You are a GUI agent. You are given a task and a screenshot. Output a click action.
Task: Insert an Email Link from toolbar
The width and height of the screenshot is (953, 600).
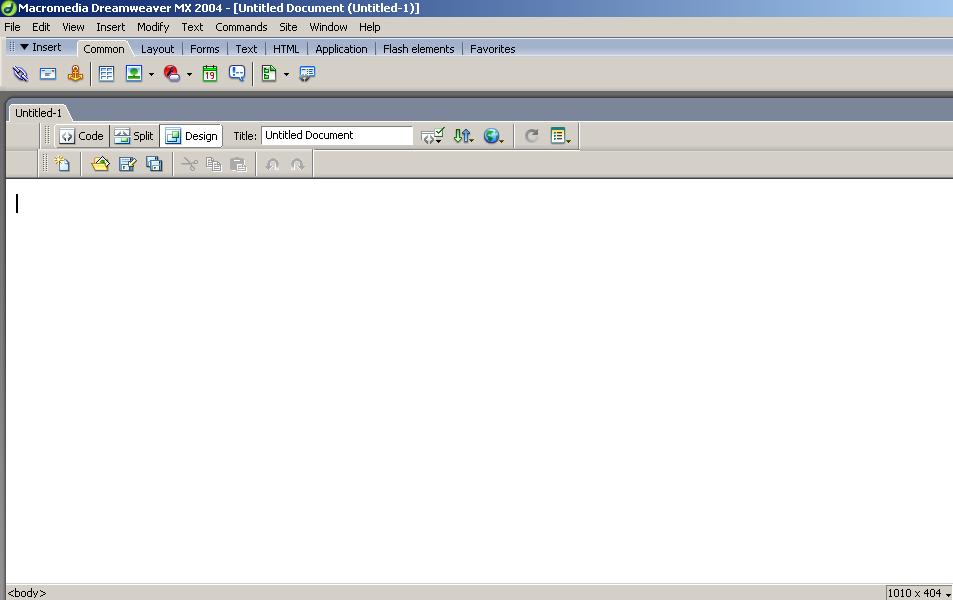tap(47, 74)
